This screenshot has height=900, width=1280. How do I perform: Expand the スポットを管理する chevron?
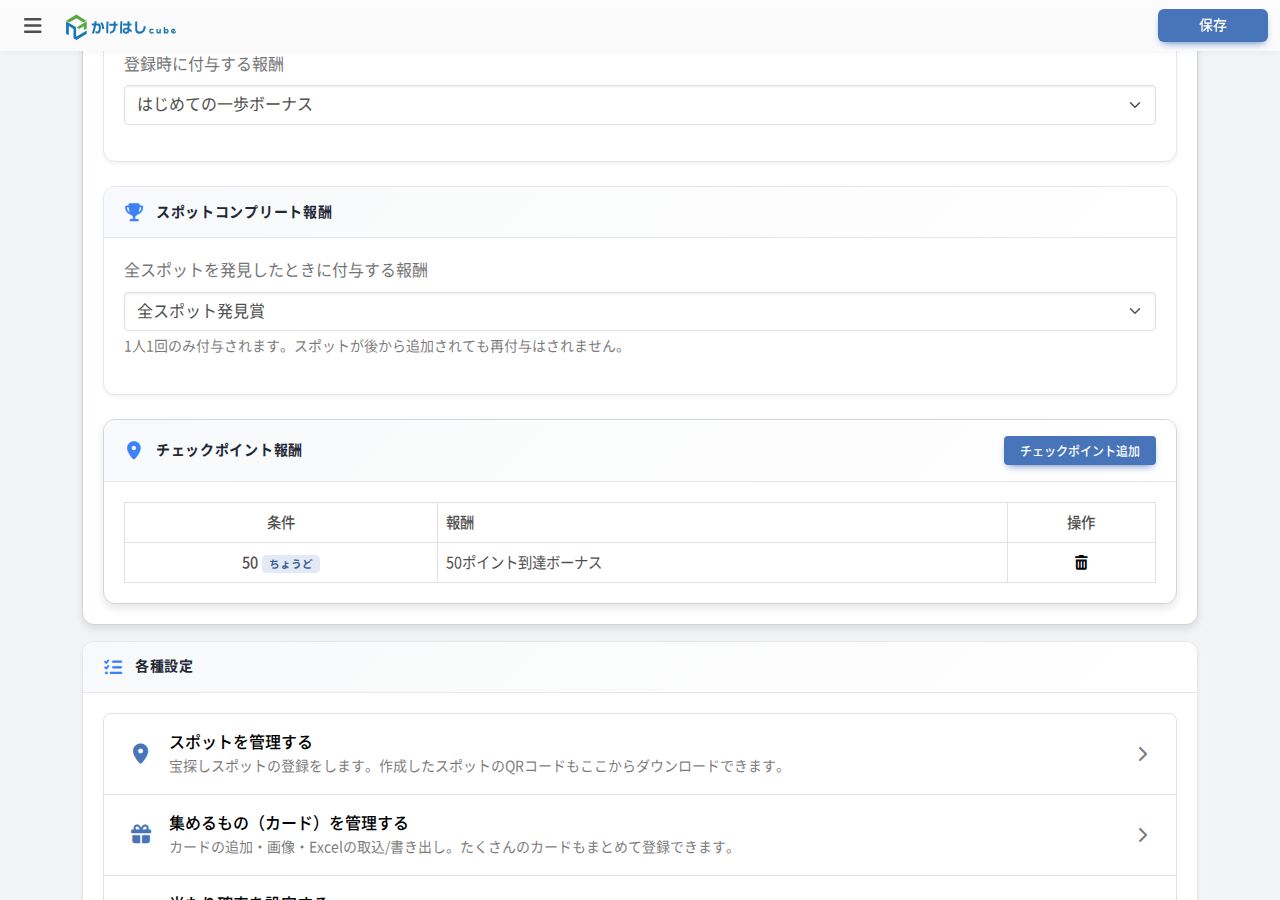tap(1143, 754)
